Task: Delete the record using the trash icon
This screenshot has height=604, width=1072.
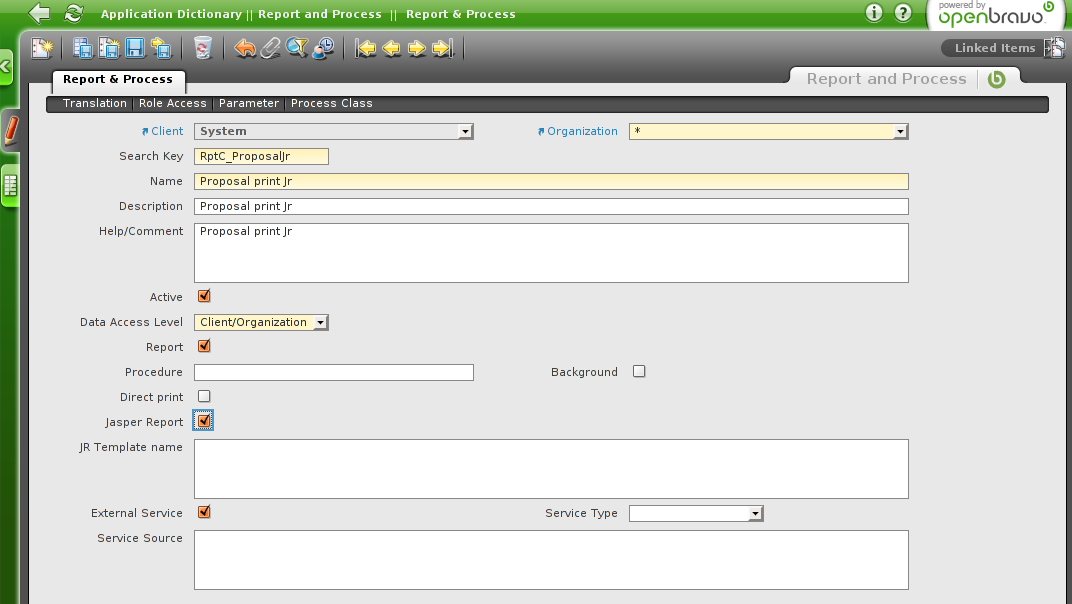Action: tap(202, 48)
